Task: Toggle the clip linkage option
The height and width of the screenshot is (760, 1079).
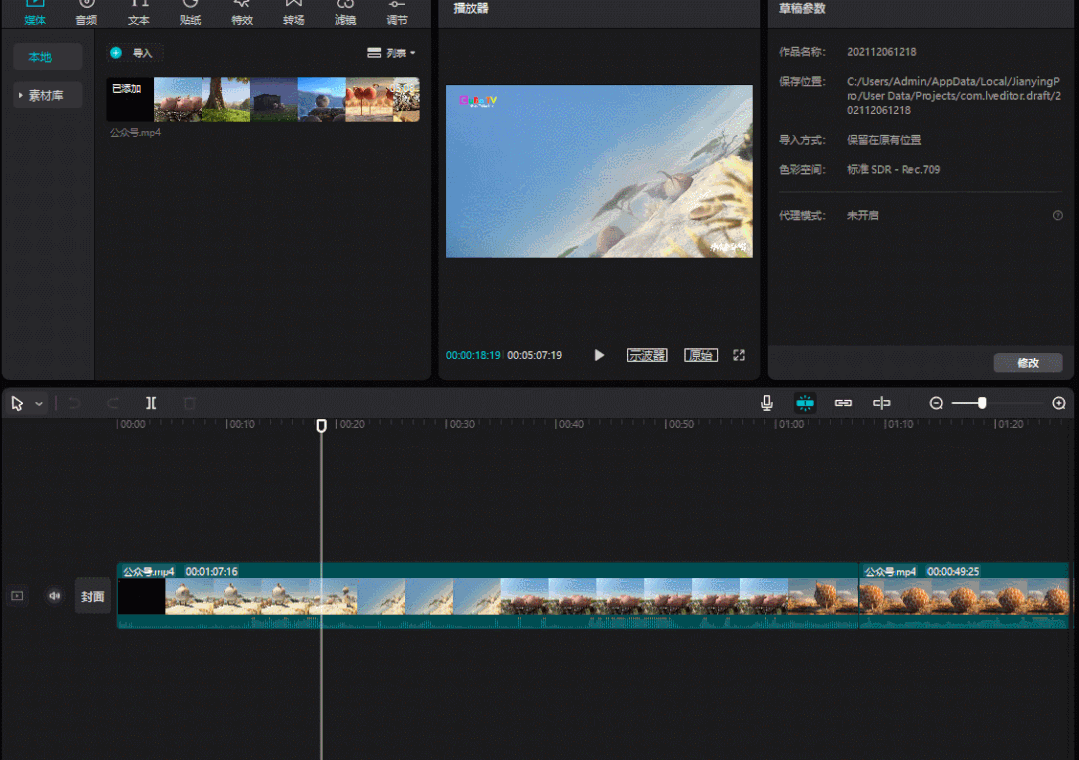Action: (843, 403)
